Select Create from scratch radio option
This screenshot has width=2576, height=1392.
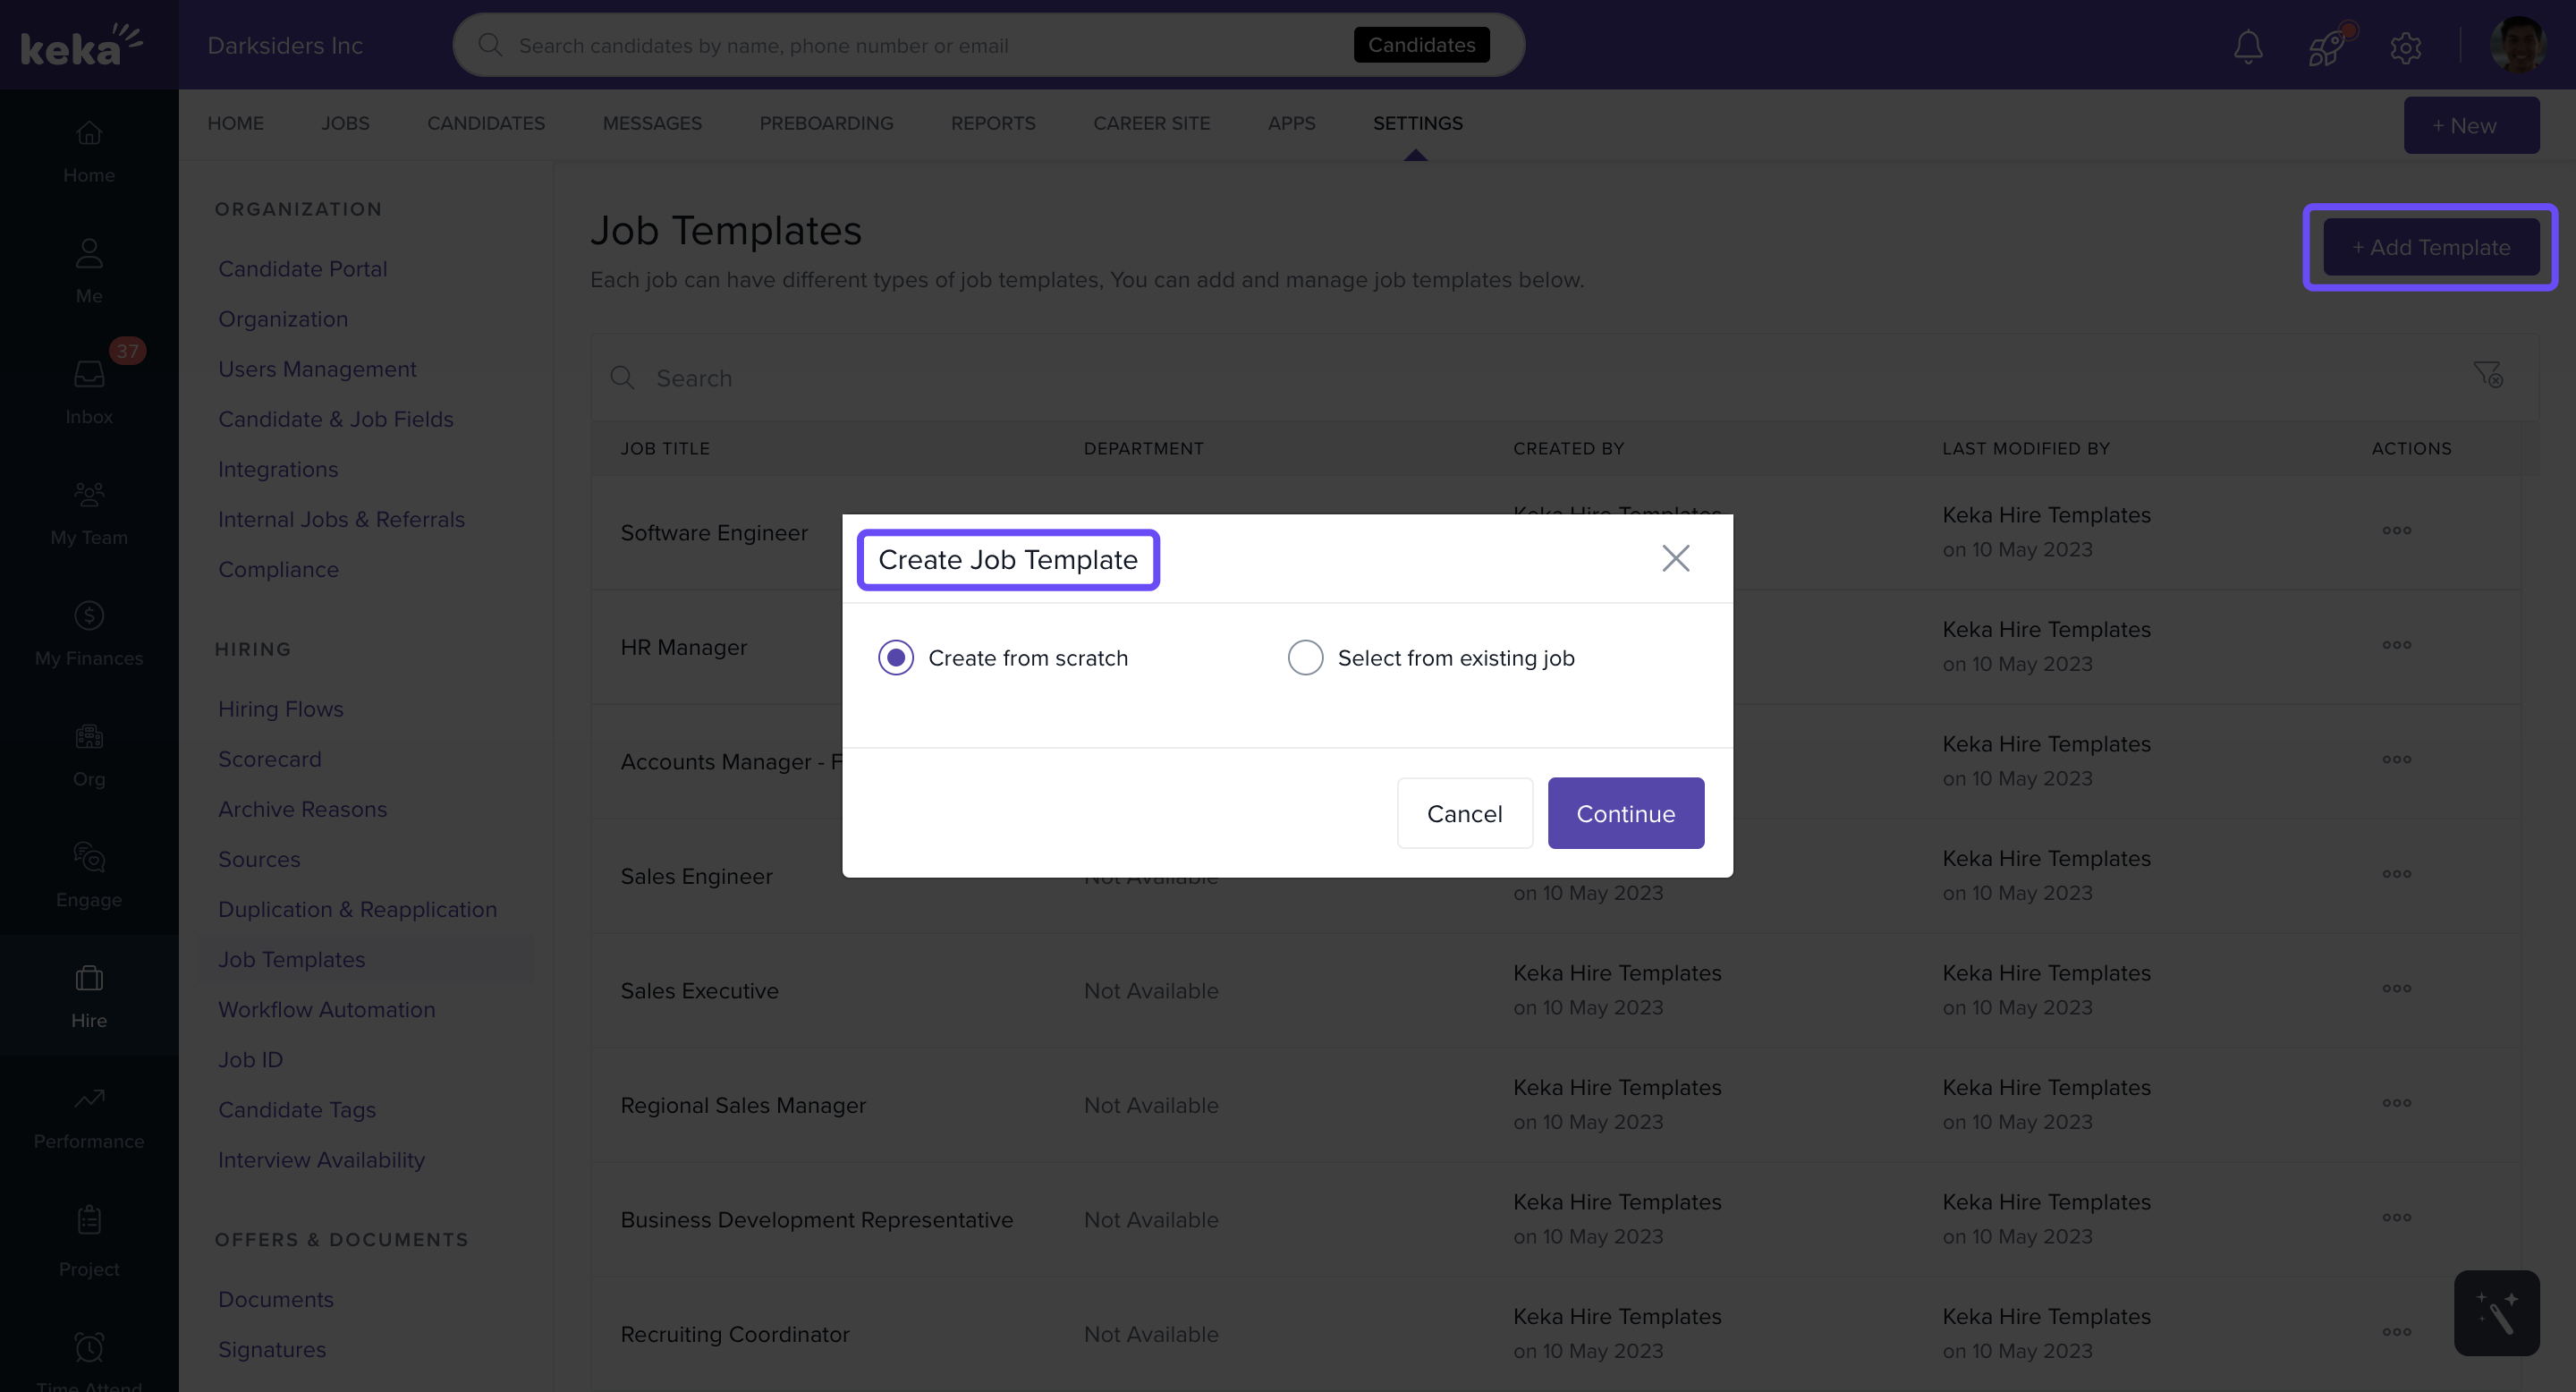(896, 657)
